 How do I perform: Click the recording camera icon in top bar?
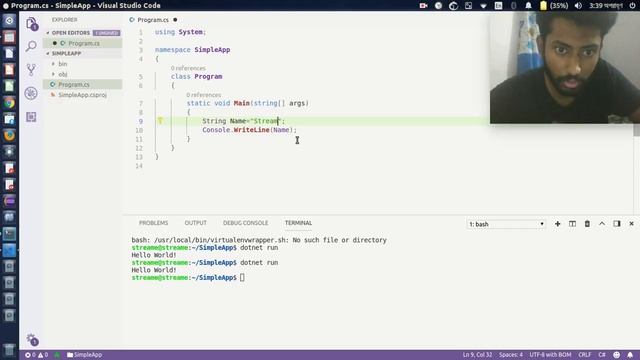pyautogui.click(x=423, y=6)
